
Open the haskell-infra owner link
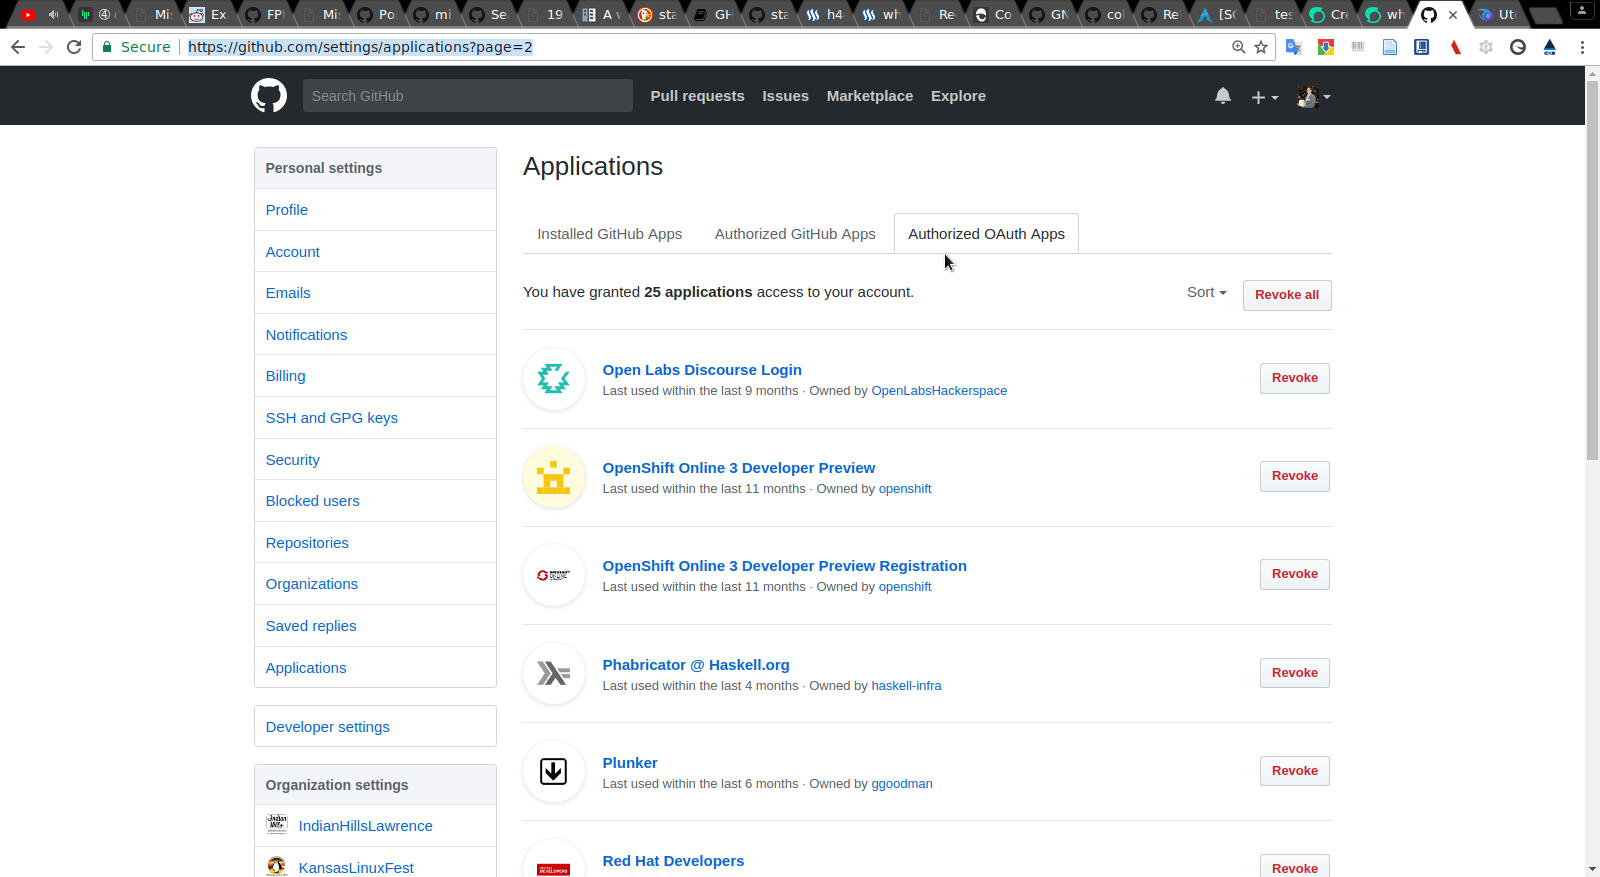[906, 686]
